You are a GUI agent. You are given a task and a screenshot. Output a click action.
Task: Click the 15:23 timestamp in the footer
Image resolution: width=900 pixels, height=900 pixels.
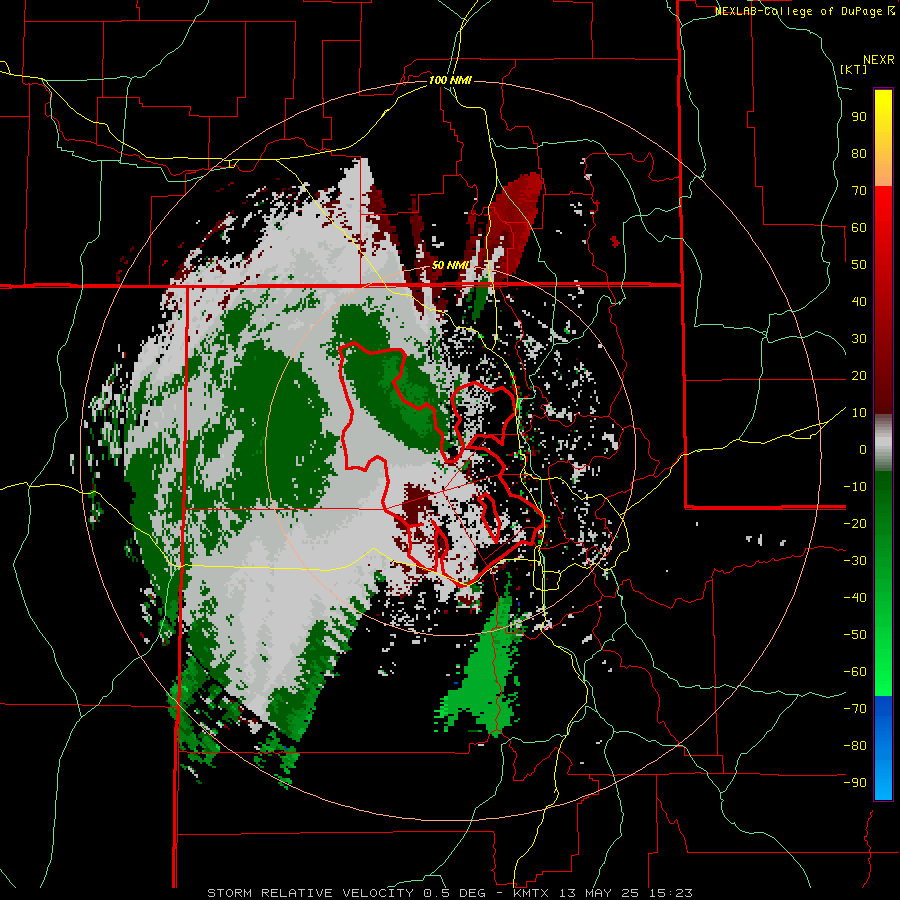click(672, 893)
